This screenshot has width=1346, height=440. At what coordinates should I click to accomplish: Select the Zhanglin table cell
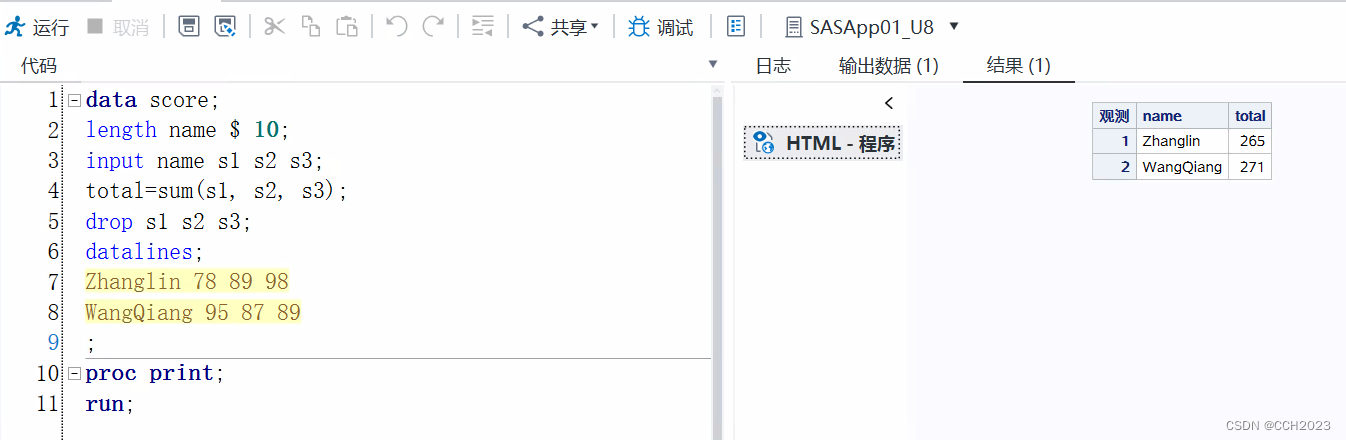coord(1182,141)
